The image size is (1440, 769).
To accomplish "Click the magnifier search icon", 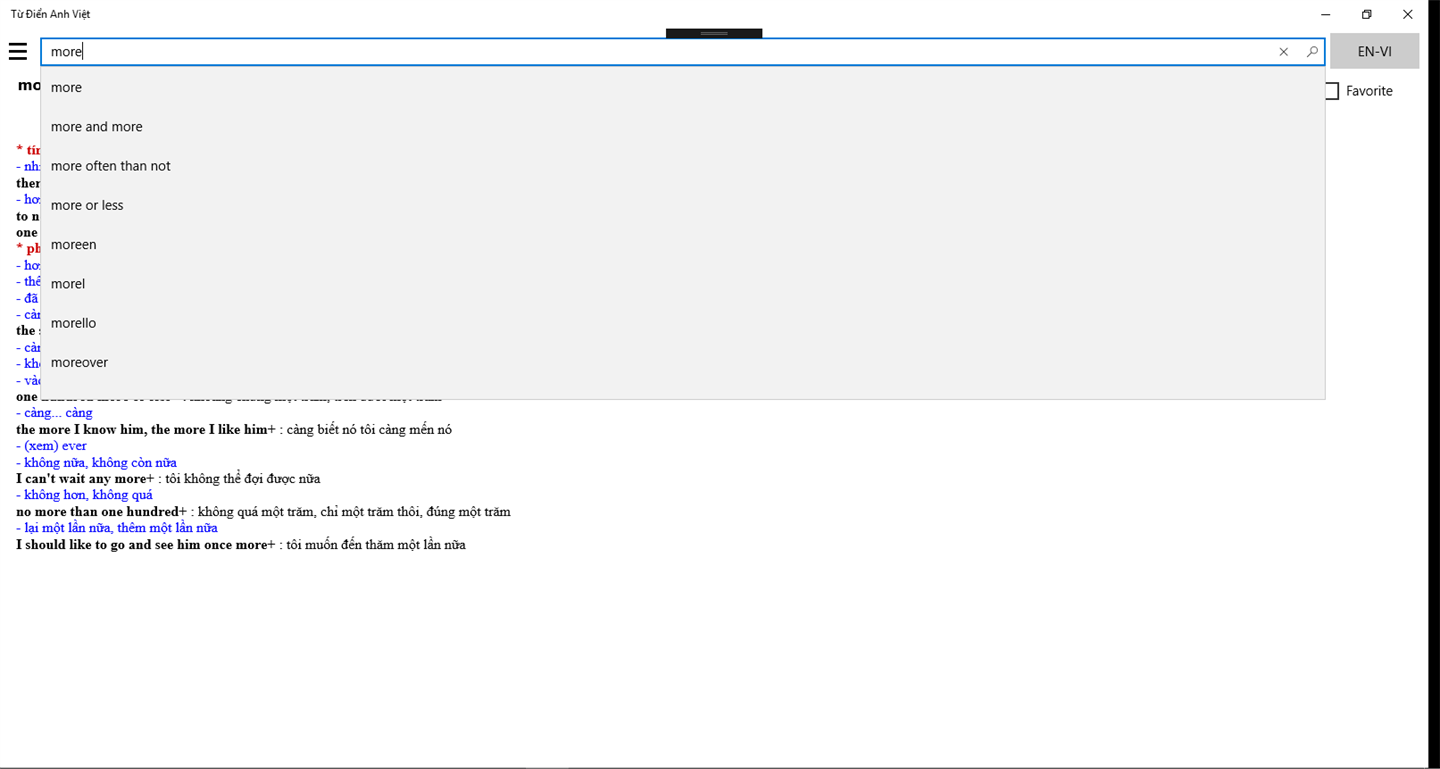I will pos(1312,52).
